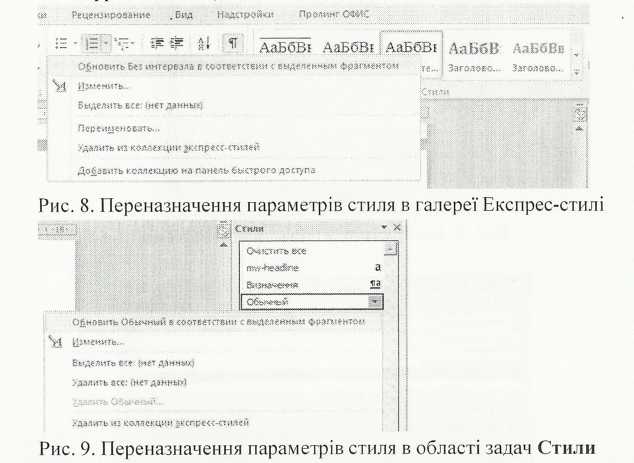Close the Стили task pane
Image resolution: width=634 pixels, height=463 pixels.
click(x=397, y=227)
